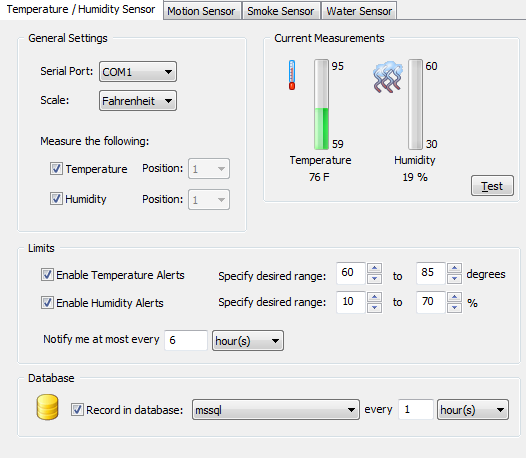Increase the minimum temperature limit spinner
The image size is (526, 459).
point(374,268)
